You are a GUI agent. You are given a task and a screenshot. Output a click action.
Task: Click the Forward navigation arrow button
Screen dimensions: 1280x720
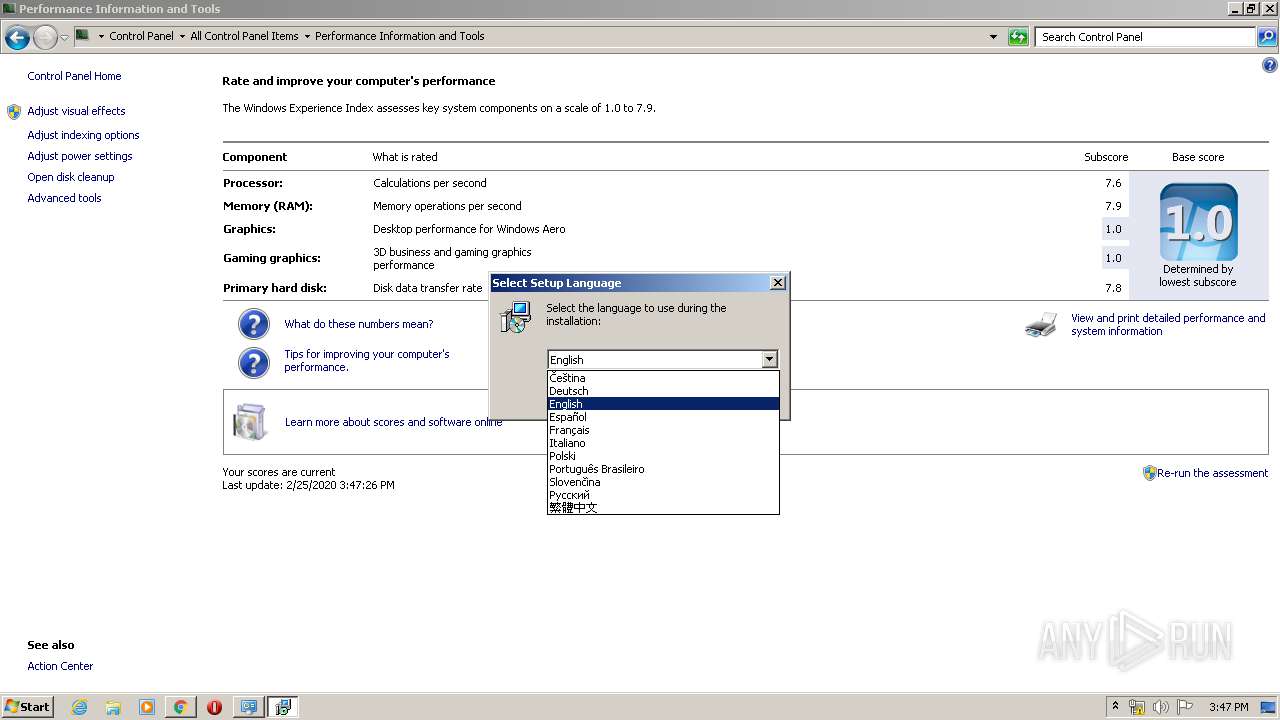pyautogui.click(x=45, y=38)
